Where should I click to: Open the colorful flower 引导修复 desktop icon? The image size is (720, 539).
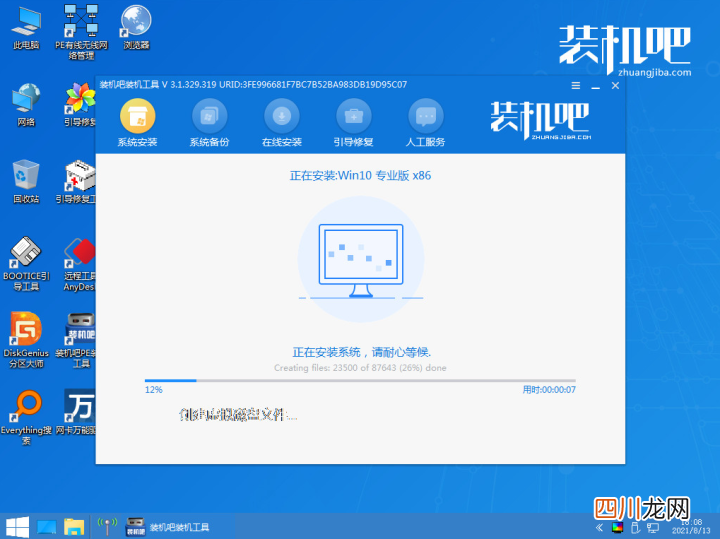pyautogui.click(x=80, y=105)
